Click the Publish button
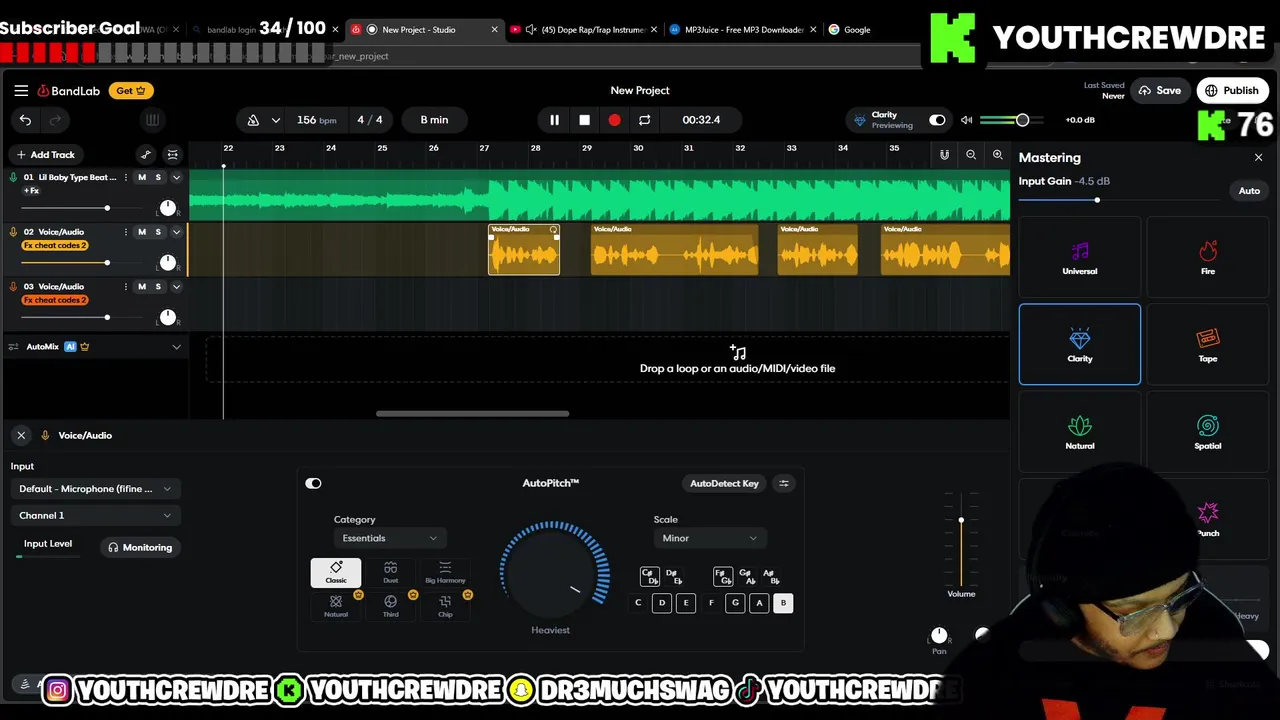 point(1232,90)
